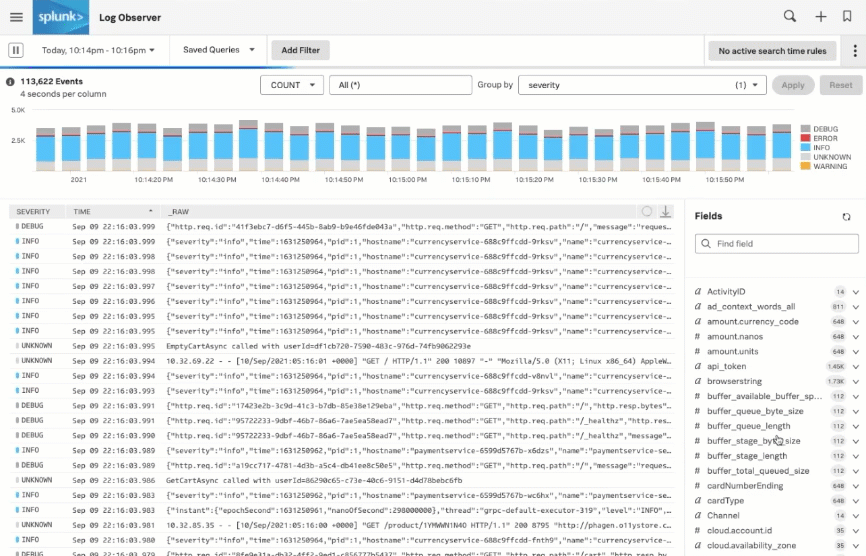Pause live log streaming
Viewport: 866px width, 556px height.
pyautogui.click(x=15, y=50)
